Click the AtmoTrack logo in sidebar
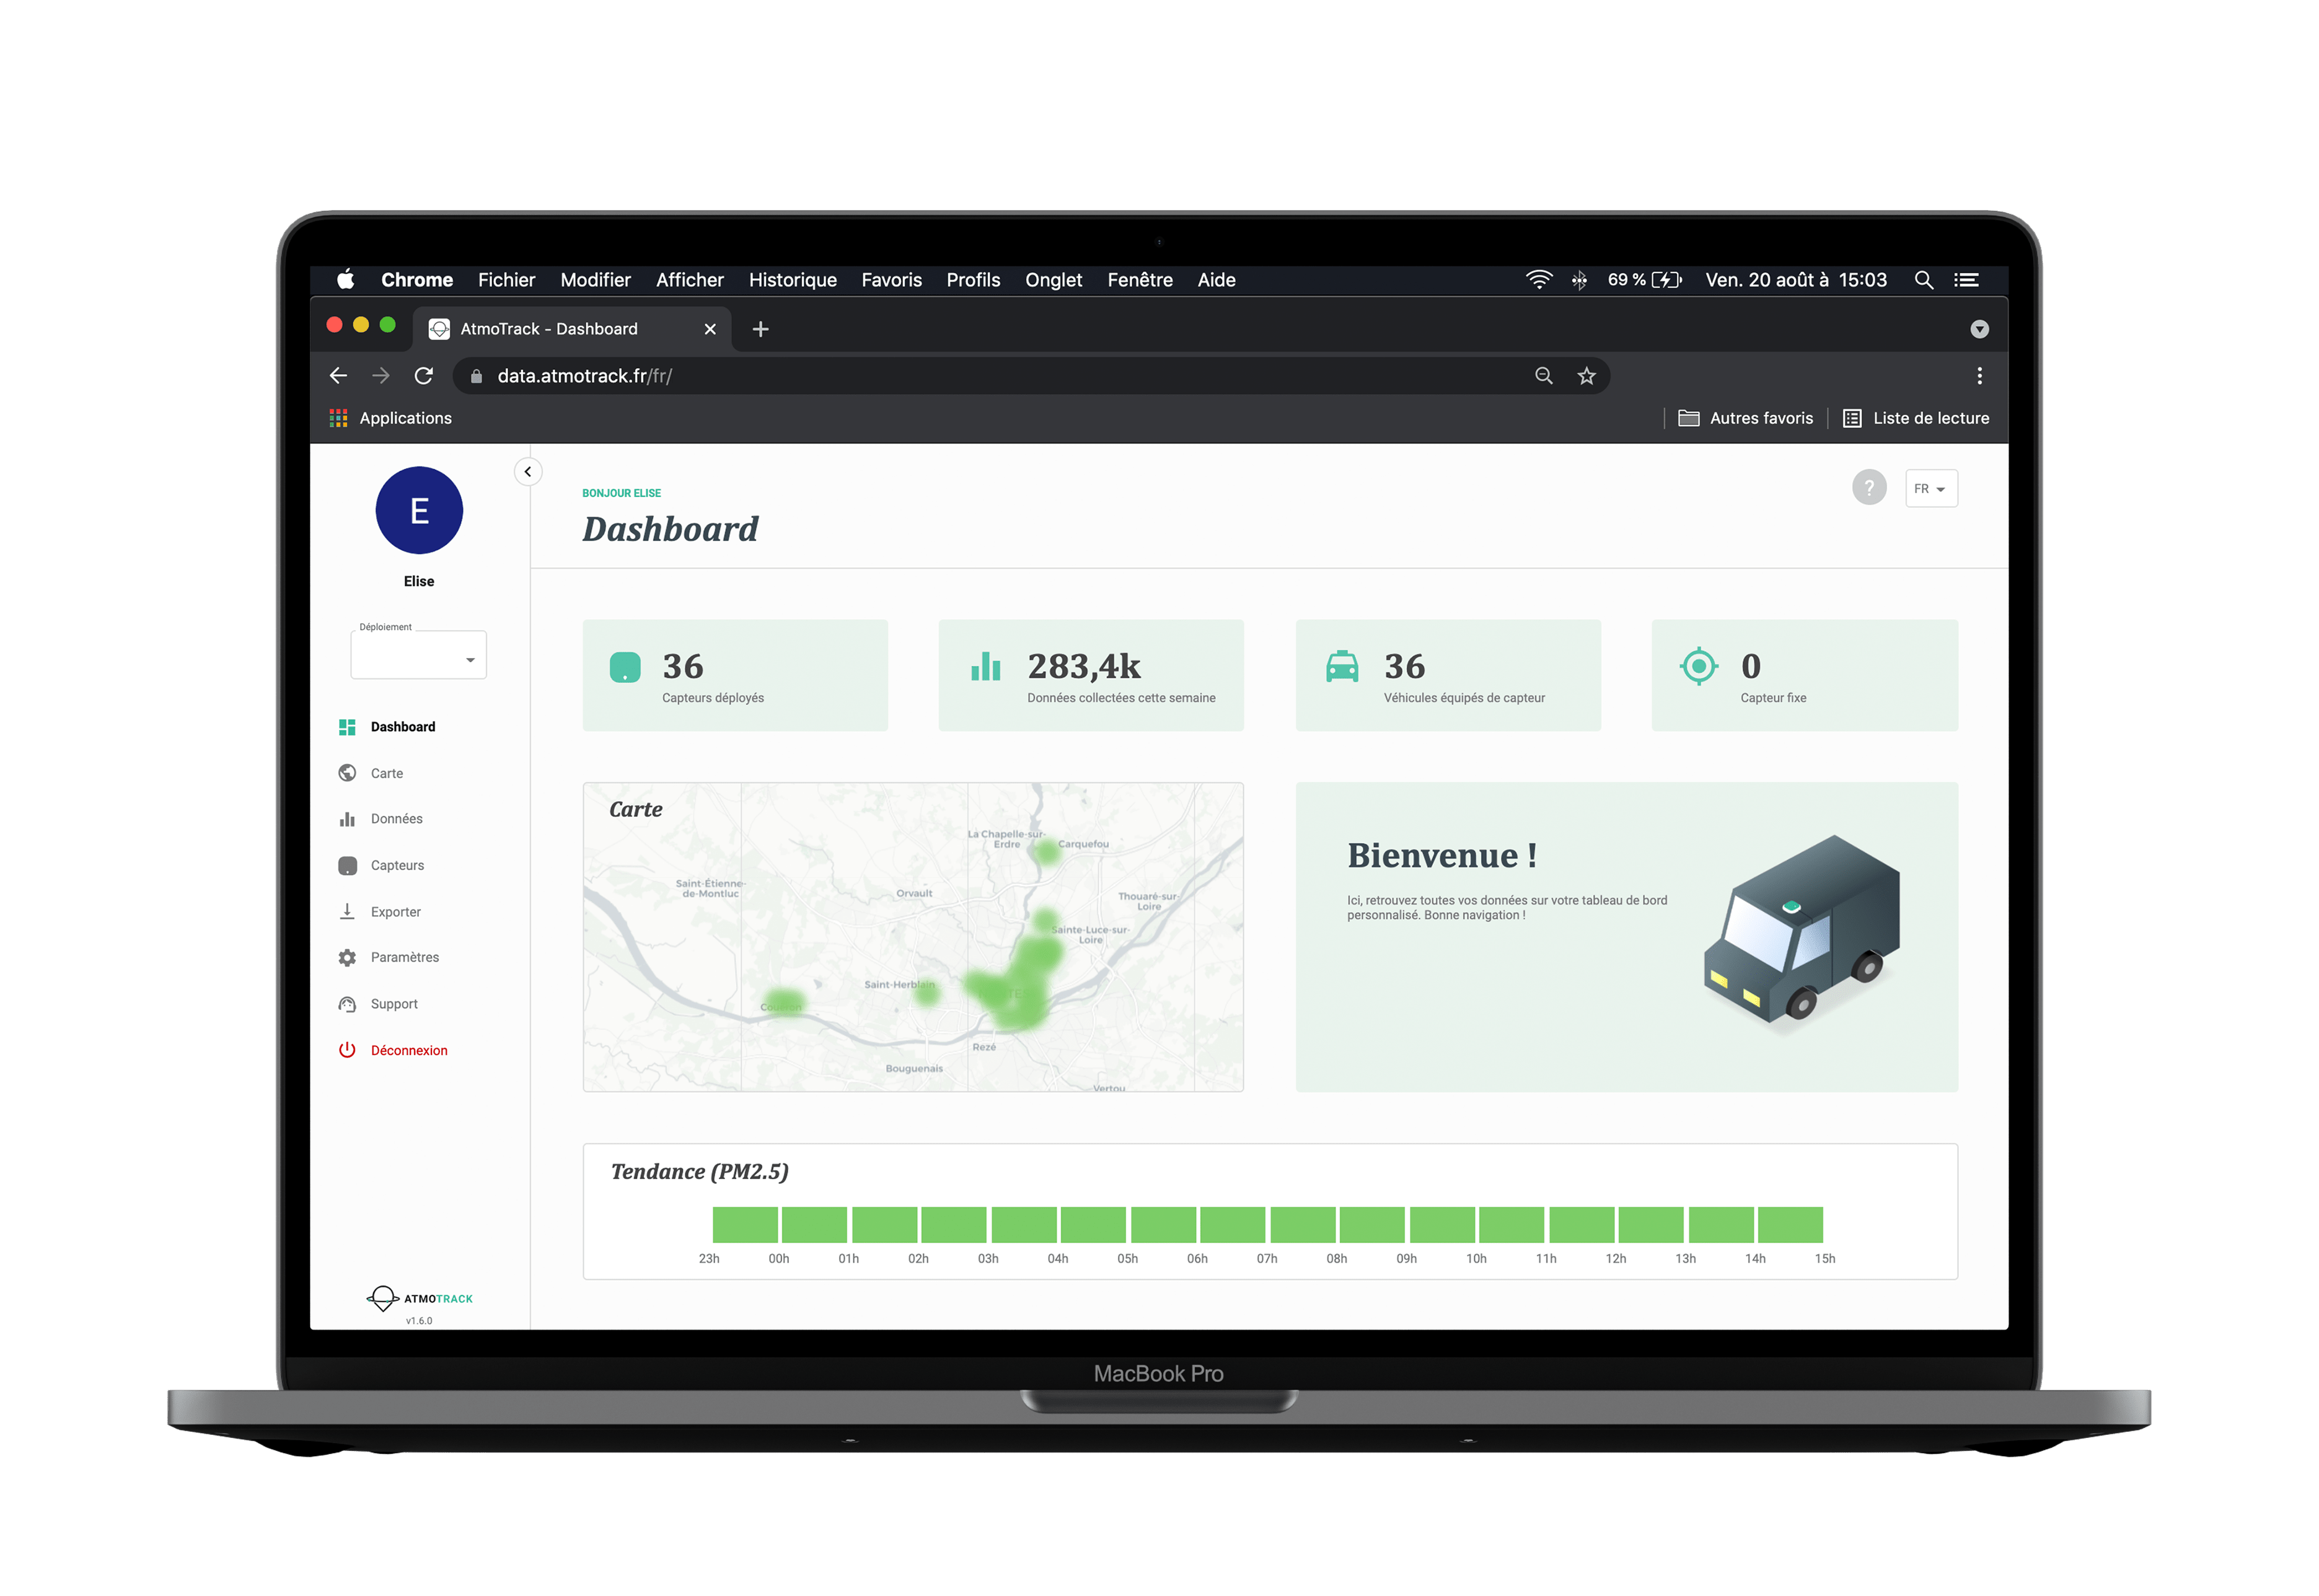 click(419, 1299)
